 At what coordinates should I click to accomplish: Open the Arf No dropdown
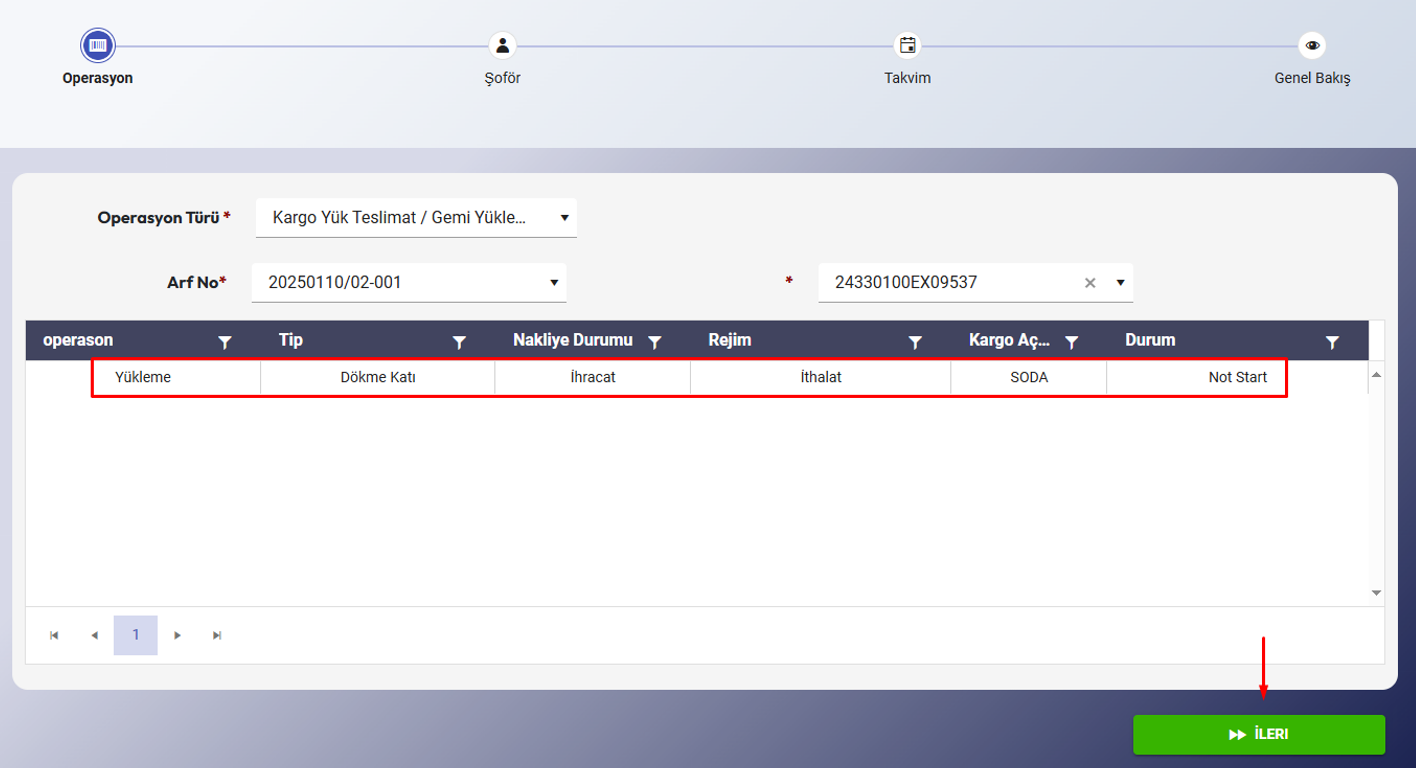click(x=554, y=283)
